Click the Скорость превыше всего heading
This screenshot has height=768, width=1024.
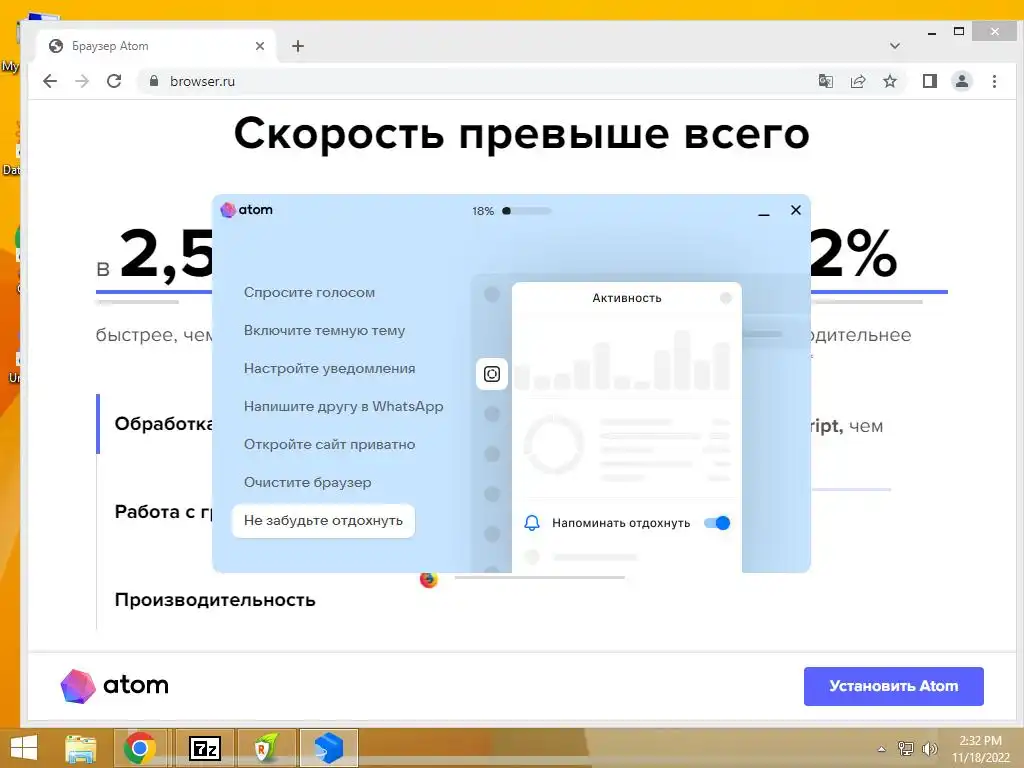click(521, 134)
